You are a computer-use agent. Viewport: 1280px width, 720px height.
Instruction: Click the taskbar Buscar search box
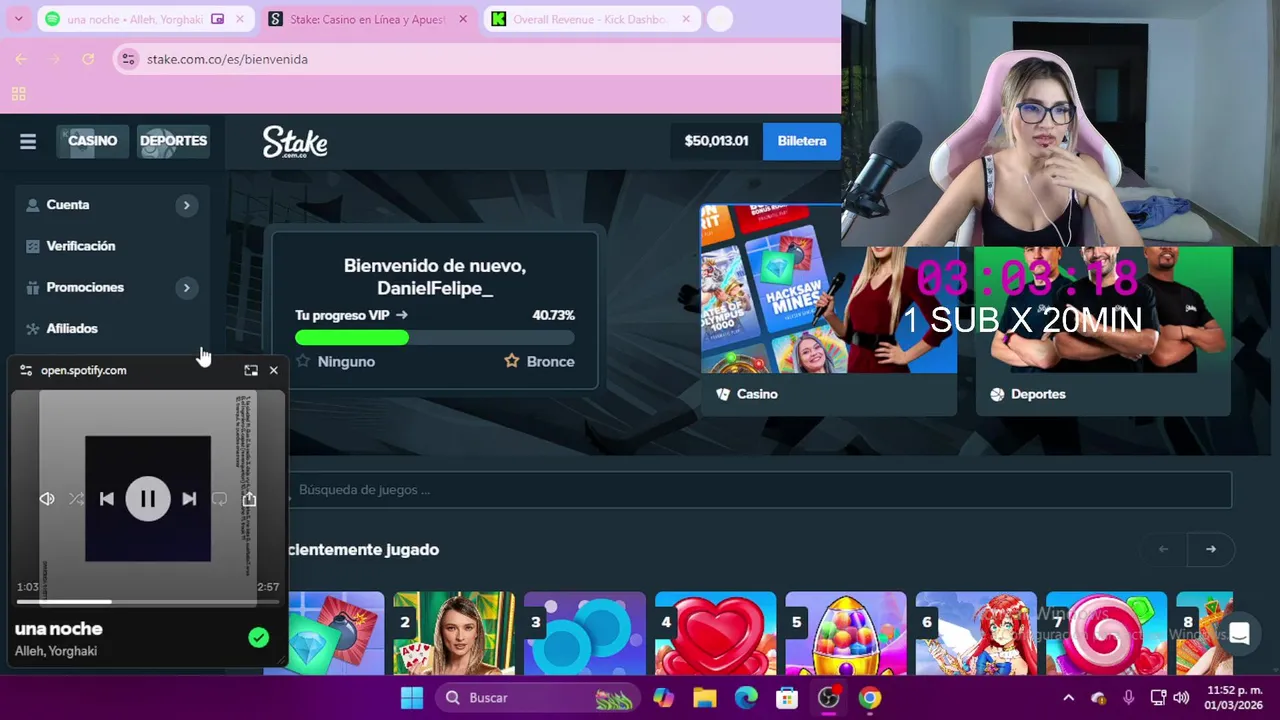536,698
